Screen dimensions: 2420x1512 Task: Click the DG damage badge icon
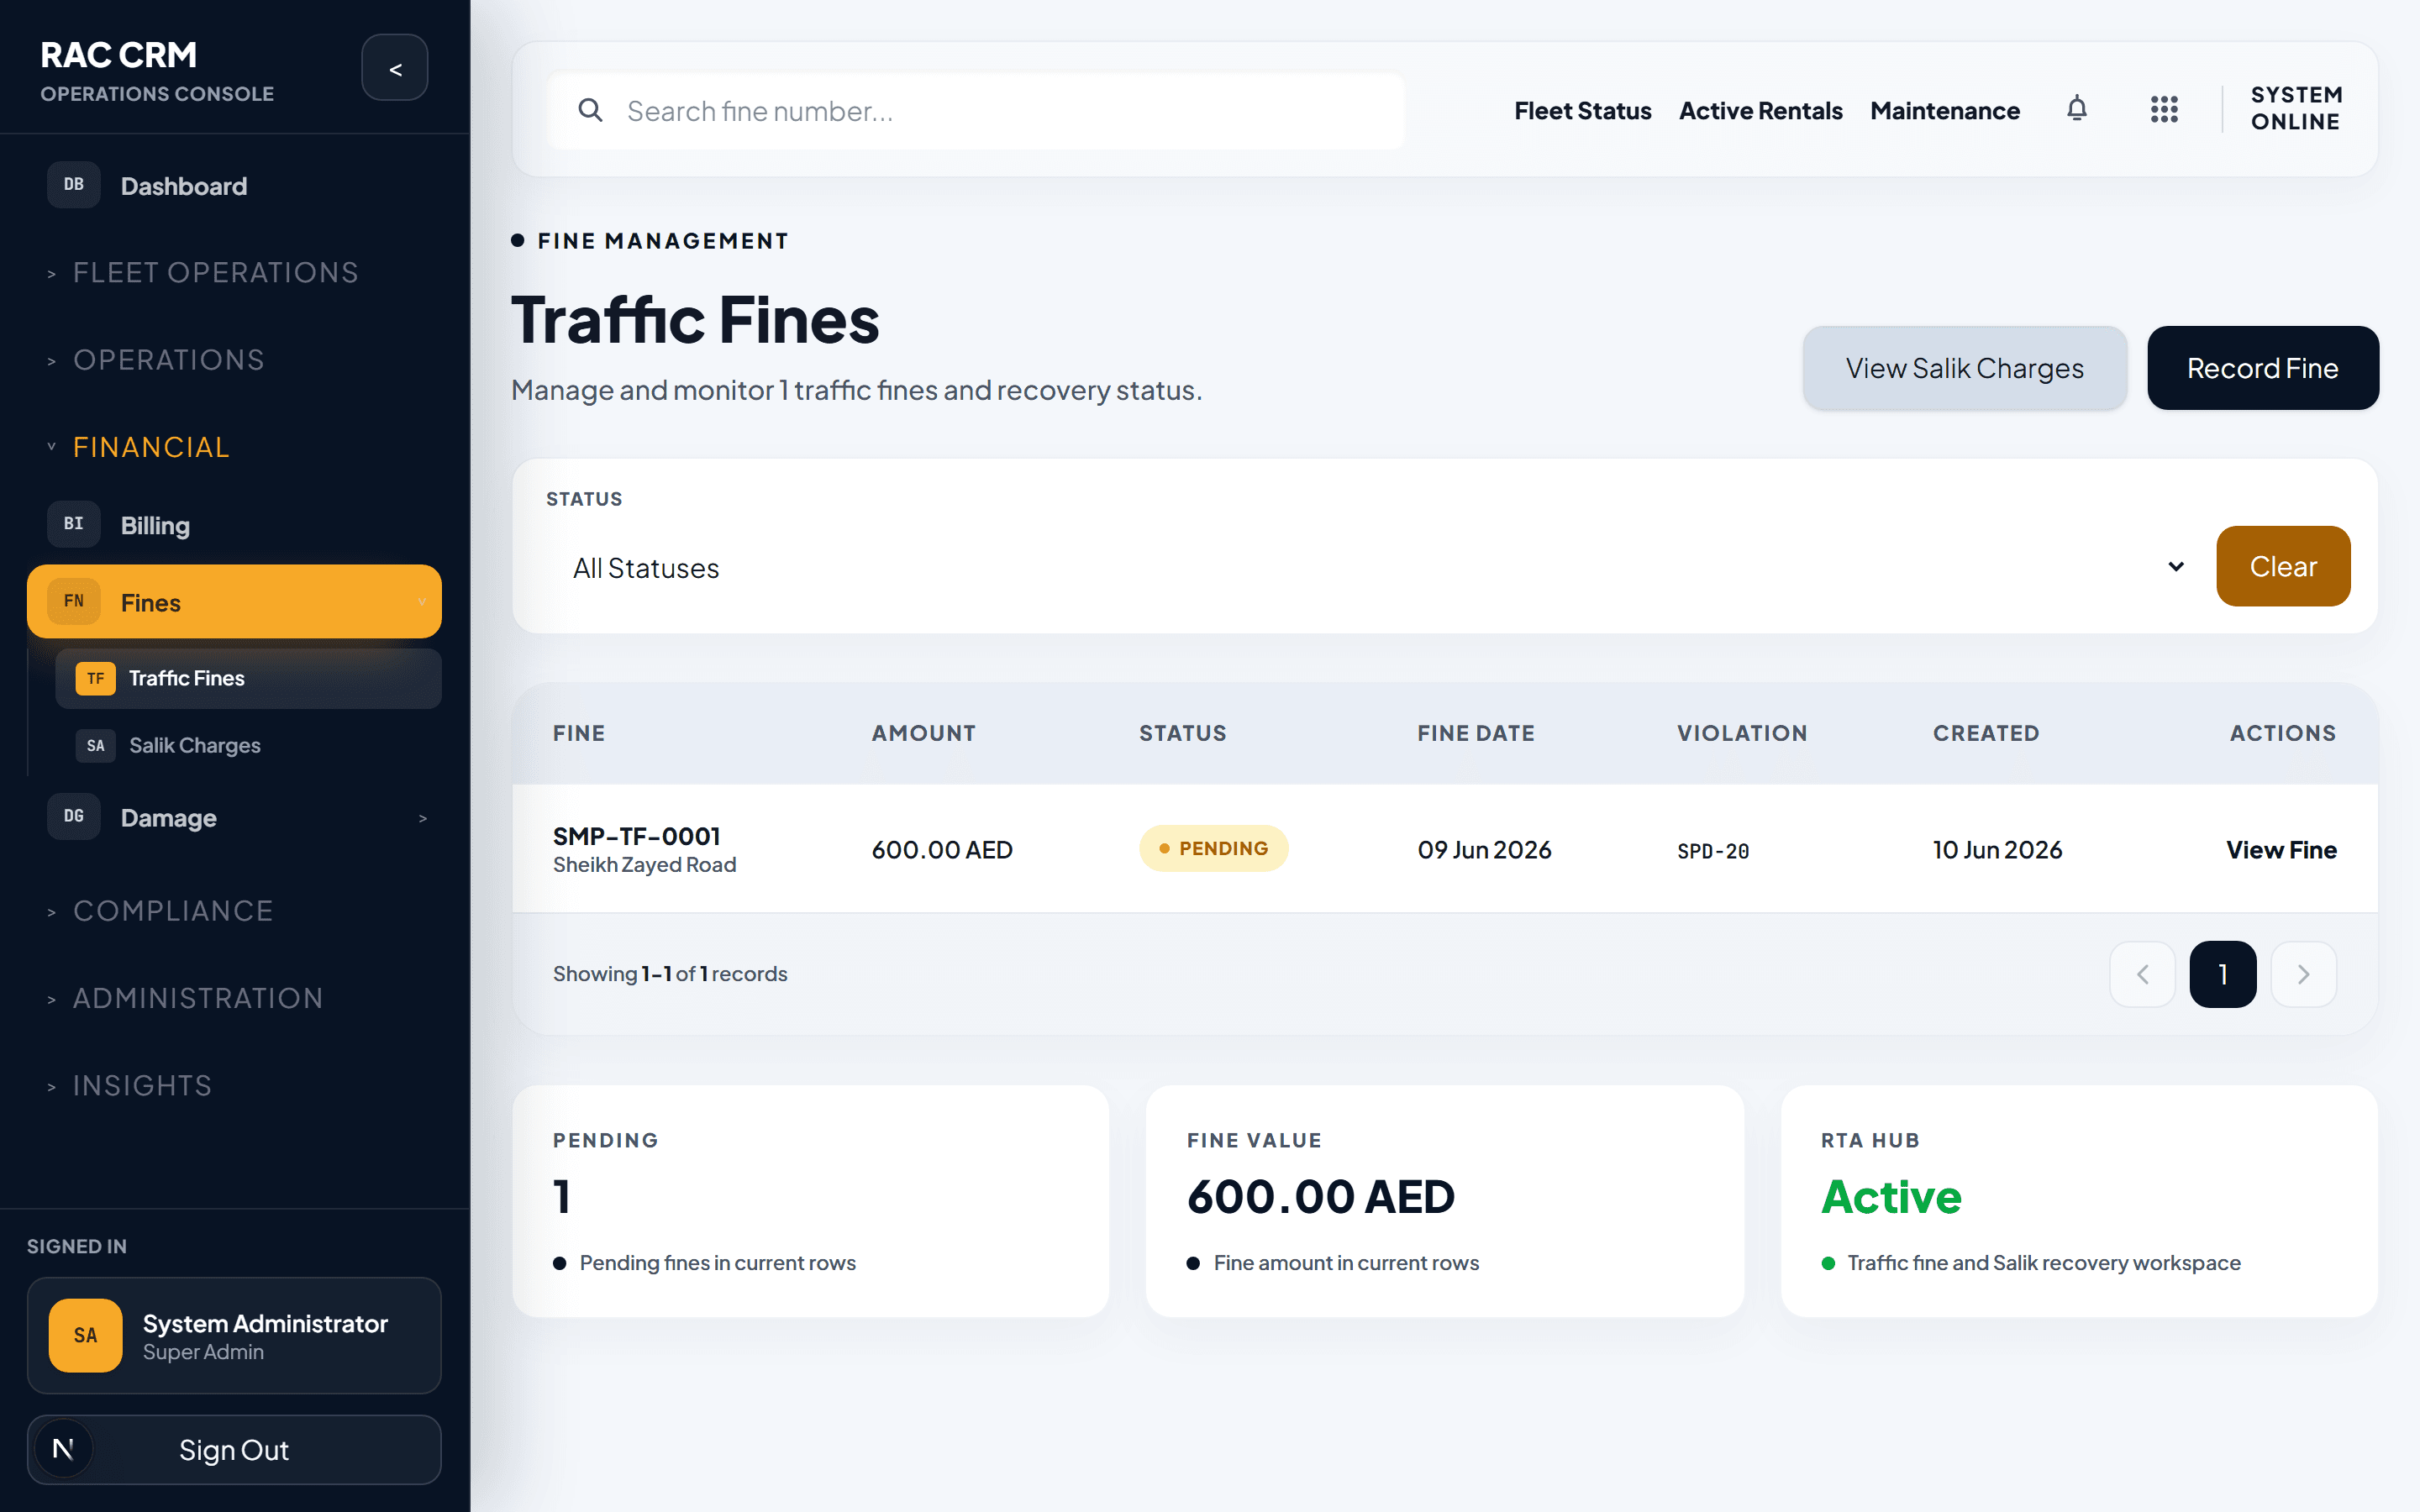[74, 817]
